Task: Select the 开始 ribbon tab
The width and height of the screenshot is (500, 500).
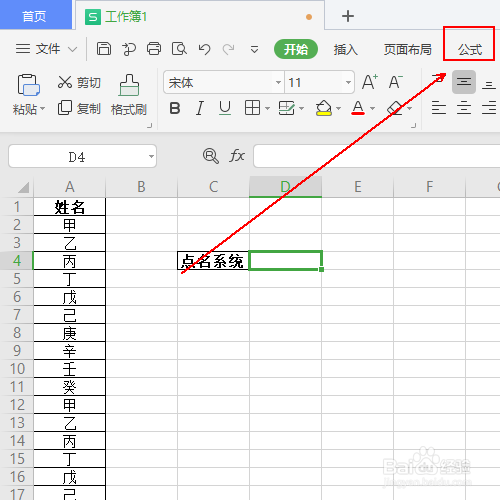Action: (x=296, y=49)
